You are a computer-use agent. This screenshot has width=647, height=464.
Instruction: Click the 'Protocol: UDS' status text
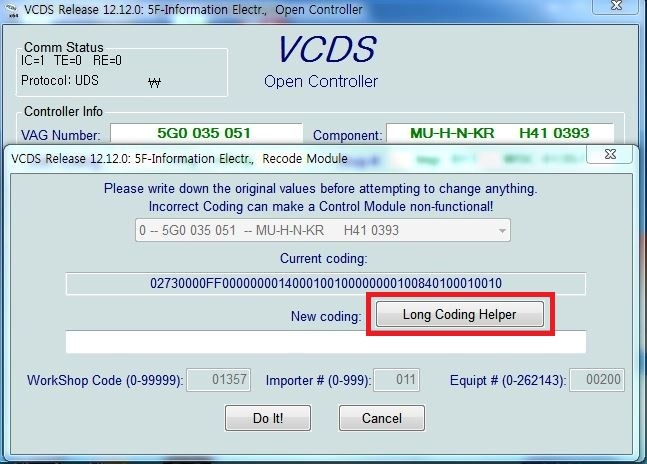tap(60, 80)
